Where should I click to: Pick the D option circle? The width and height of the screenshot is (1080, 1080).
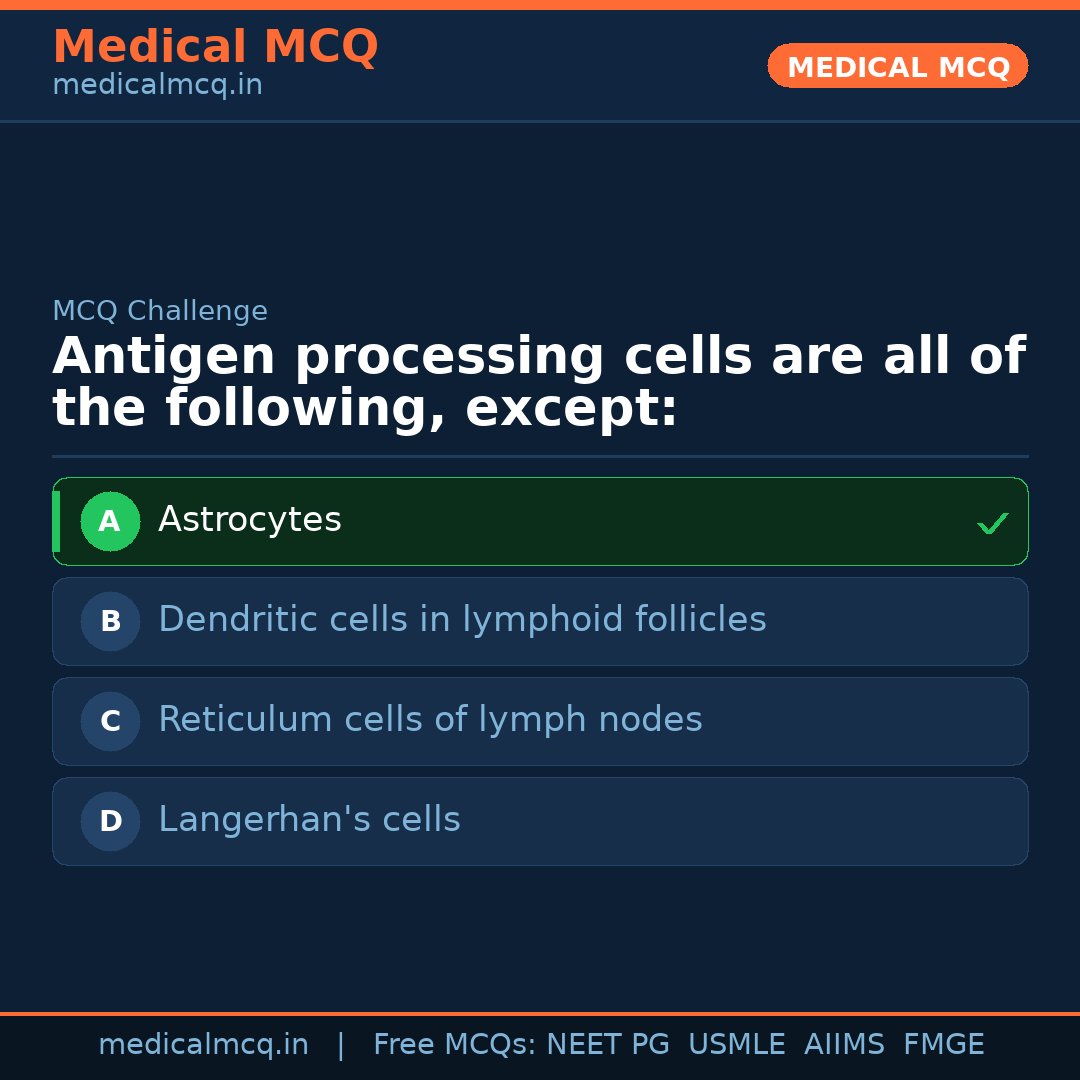110,821
